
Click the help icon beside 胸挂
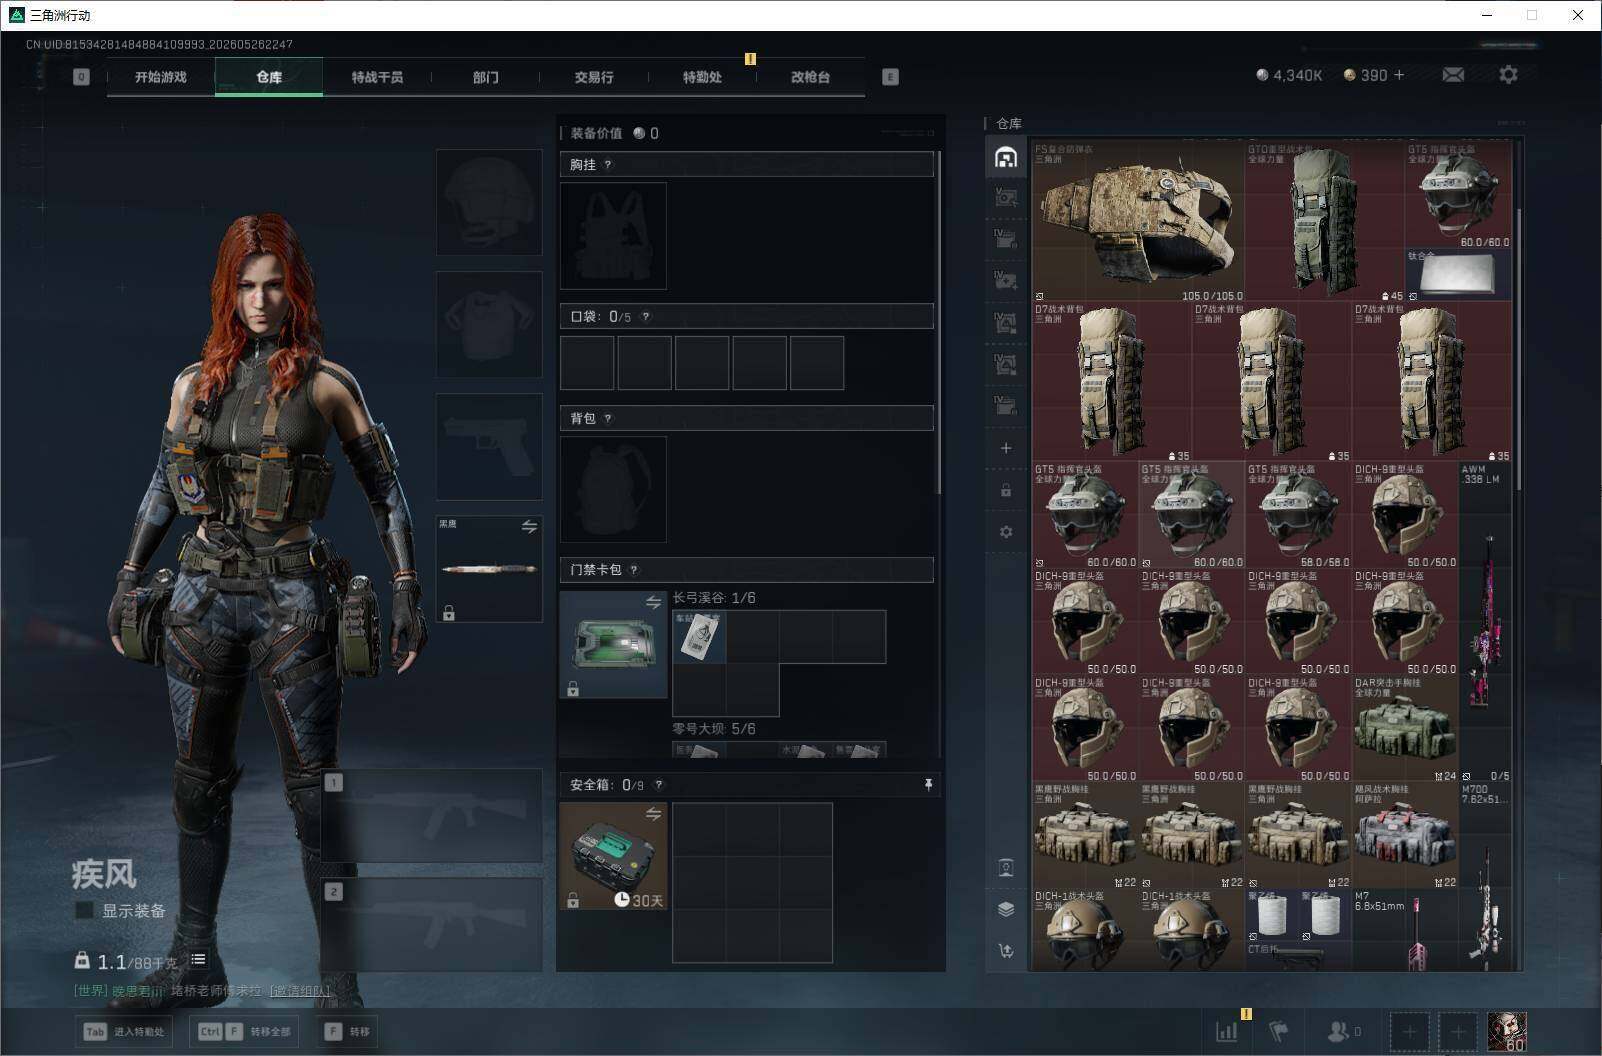(x=607, y=165)
